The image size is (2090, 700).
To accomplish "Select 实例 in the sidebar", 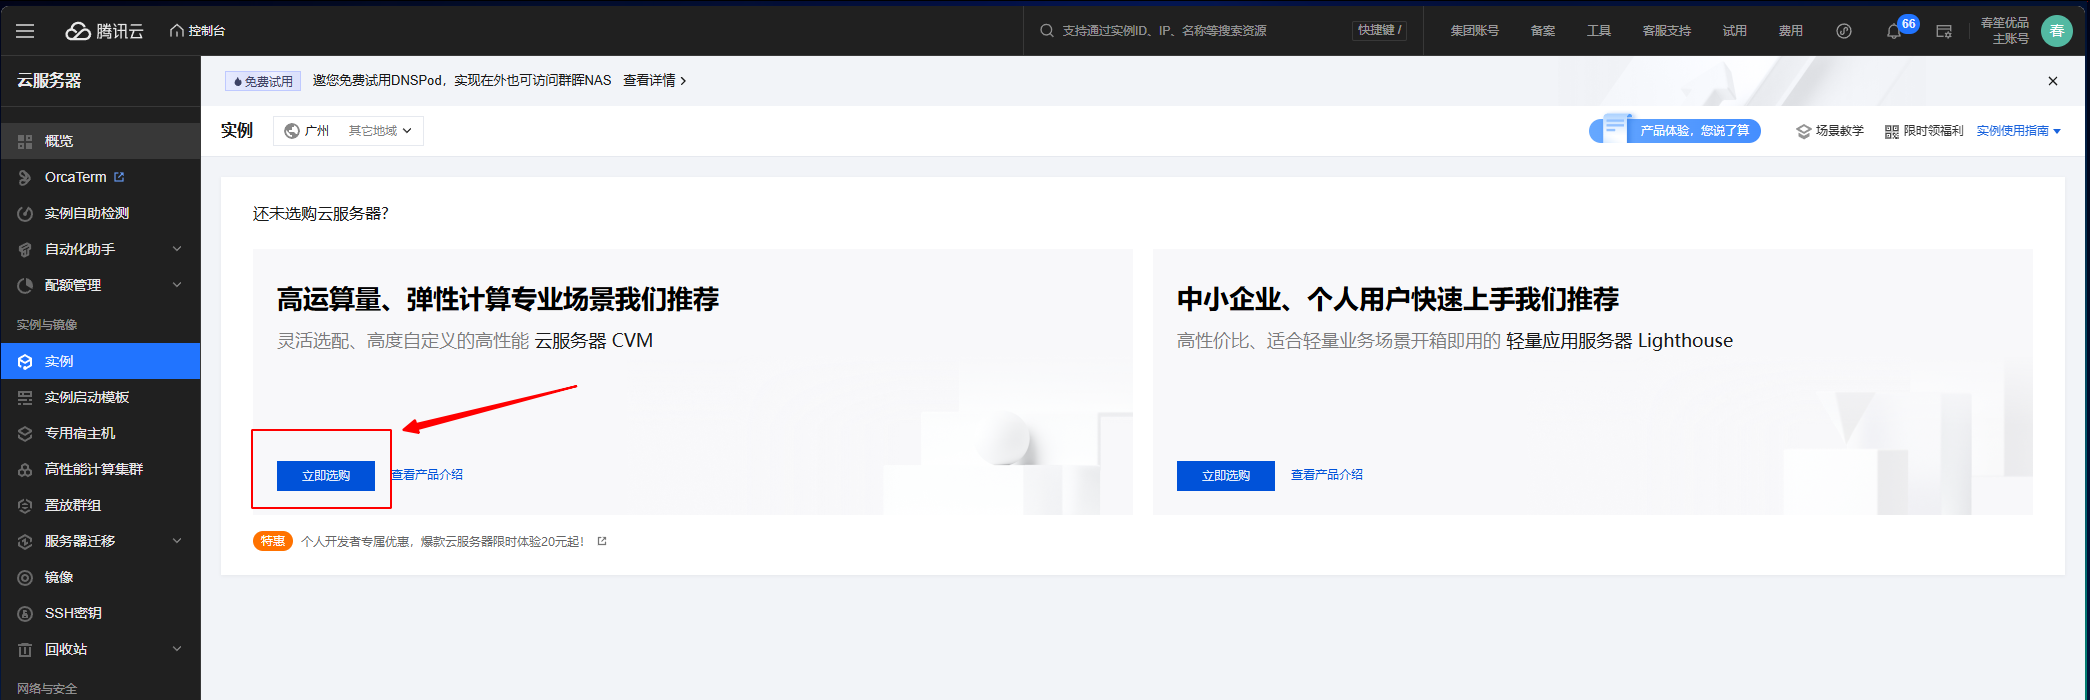I will 100,361.
